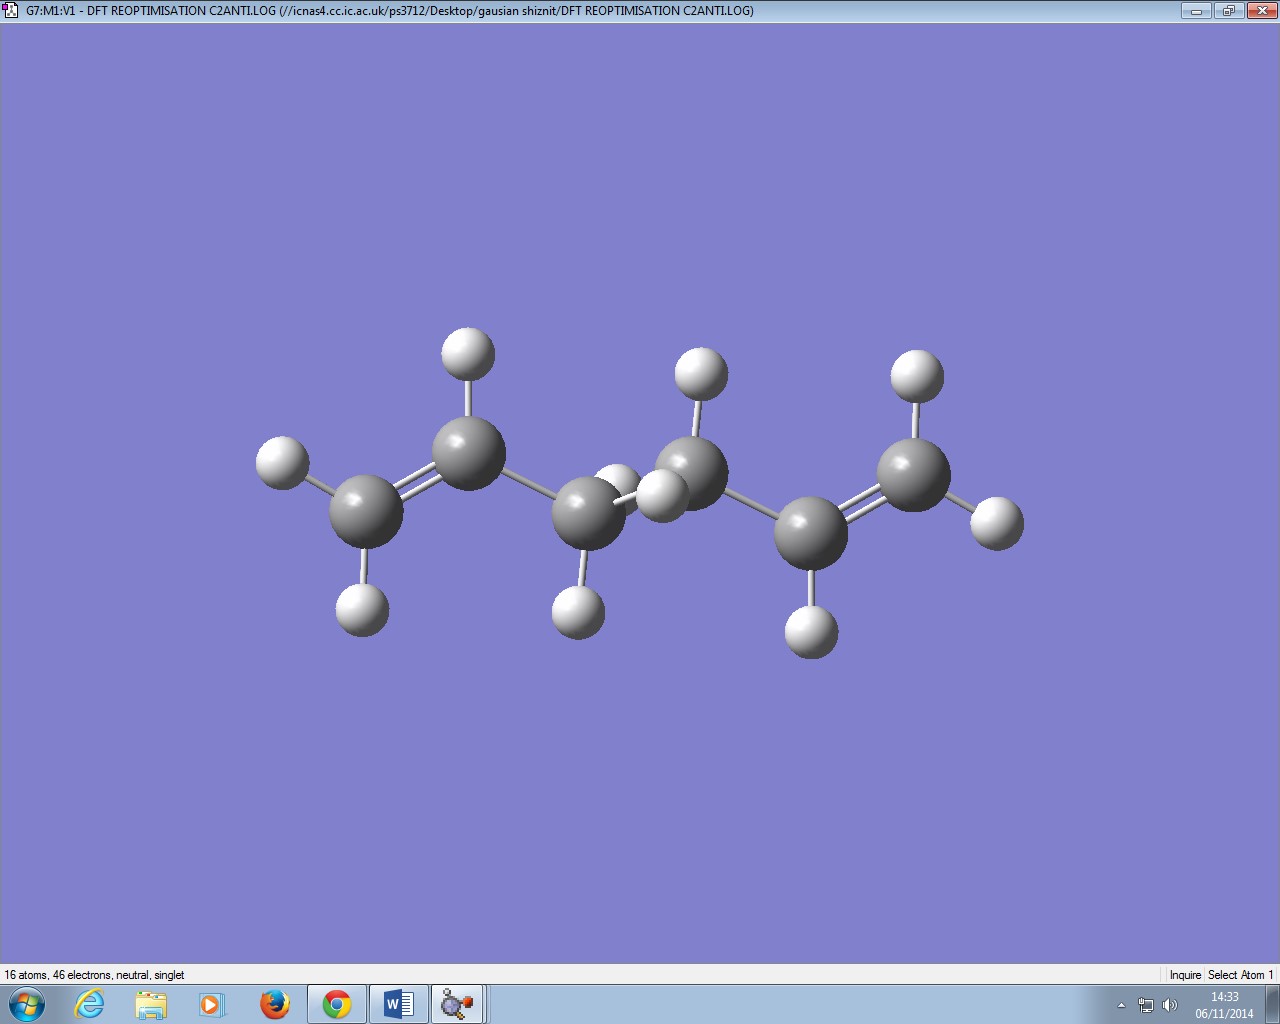Screen dimensions: 1280x1024
Task: Open Windows Explorer from the taskbar
Action: 151,1004
